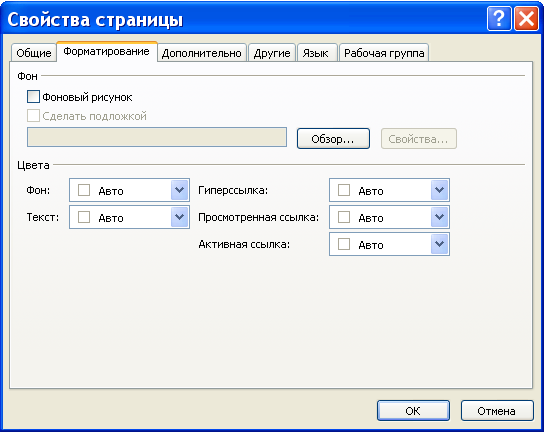The width and height of the screenshot is (547, 435).
Task: Open the Дополнительно tab
Action: [x=202, y=53]
